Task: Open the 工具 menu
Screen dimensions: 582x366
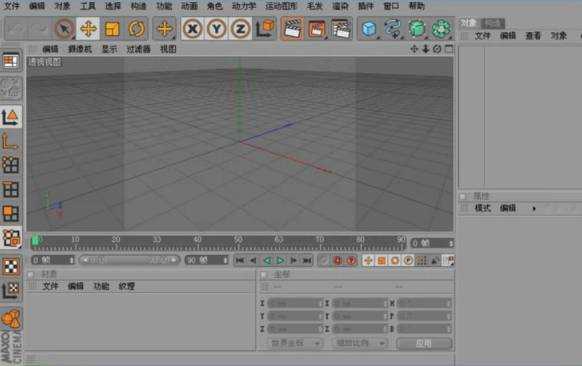Action: (88, 6)
